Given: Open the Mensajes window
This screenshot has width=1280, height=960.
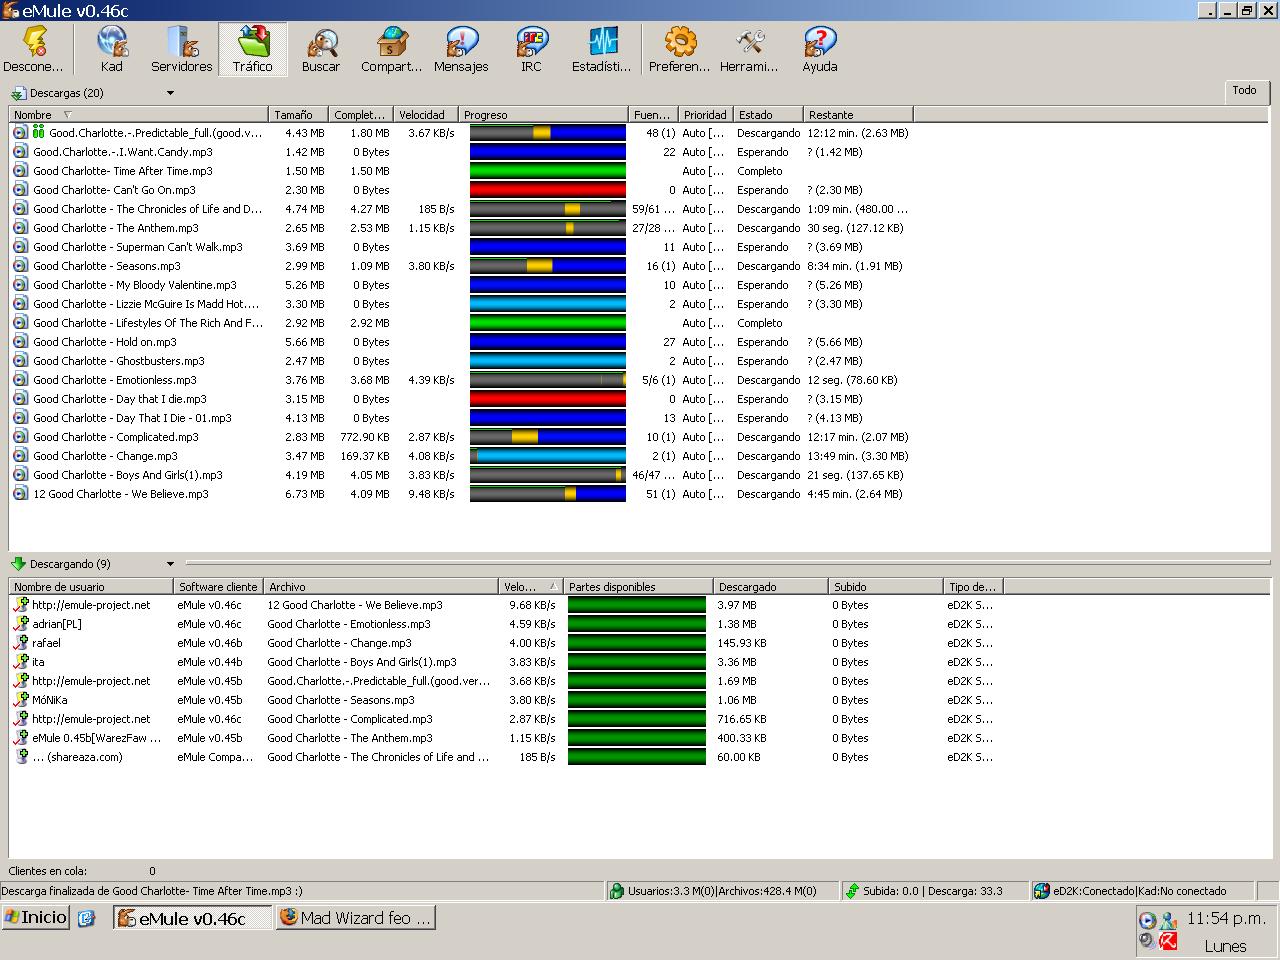Looking at the screenshot, I should click(461, 49).
